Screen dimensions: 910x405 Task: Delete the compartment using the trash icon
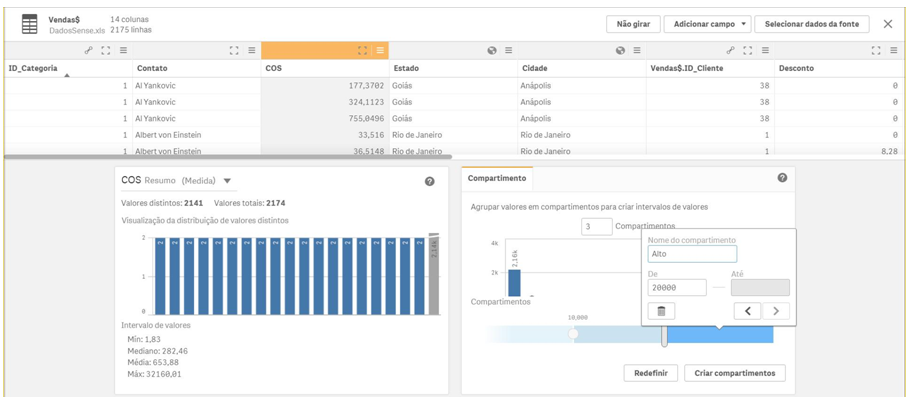pos(661,311)
